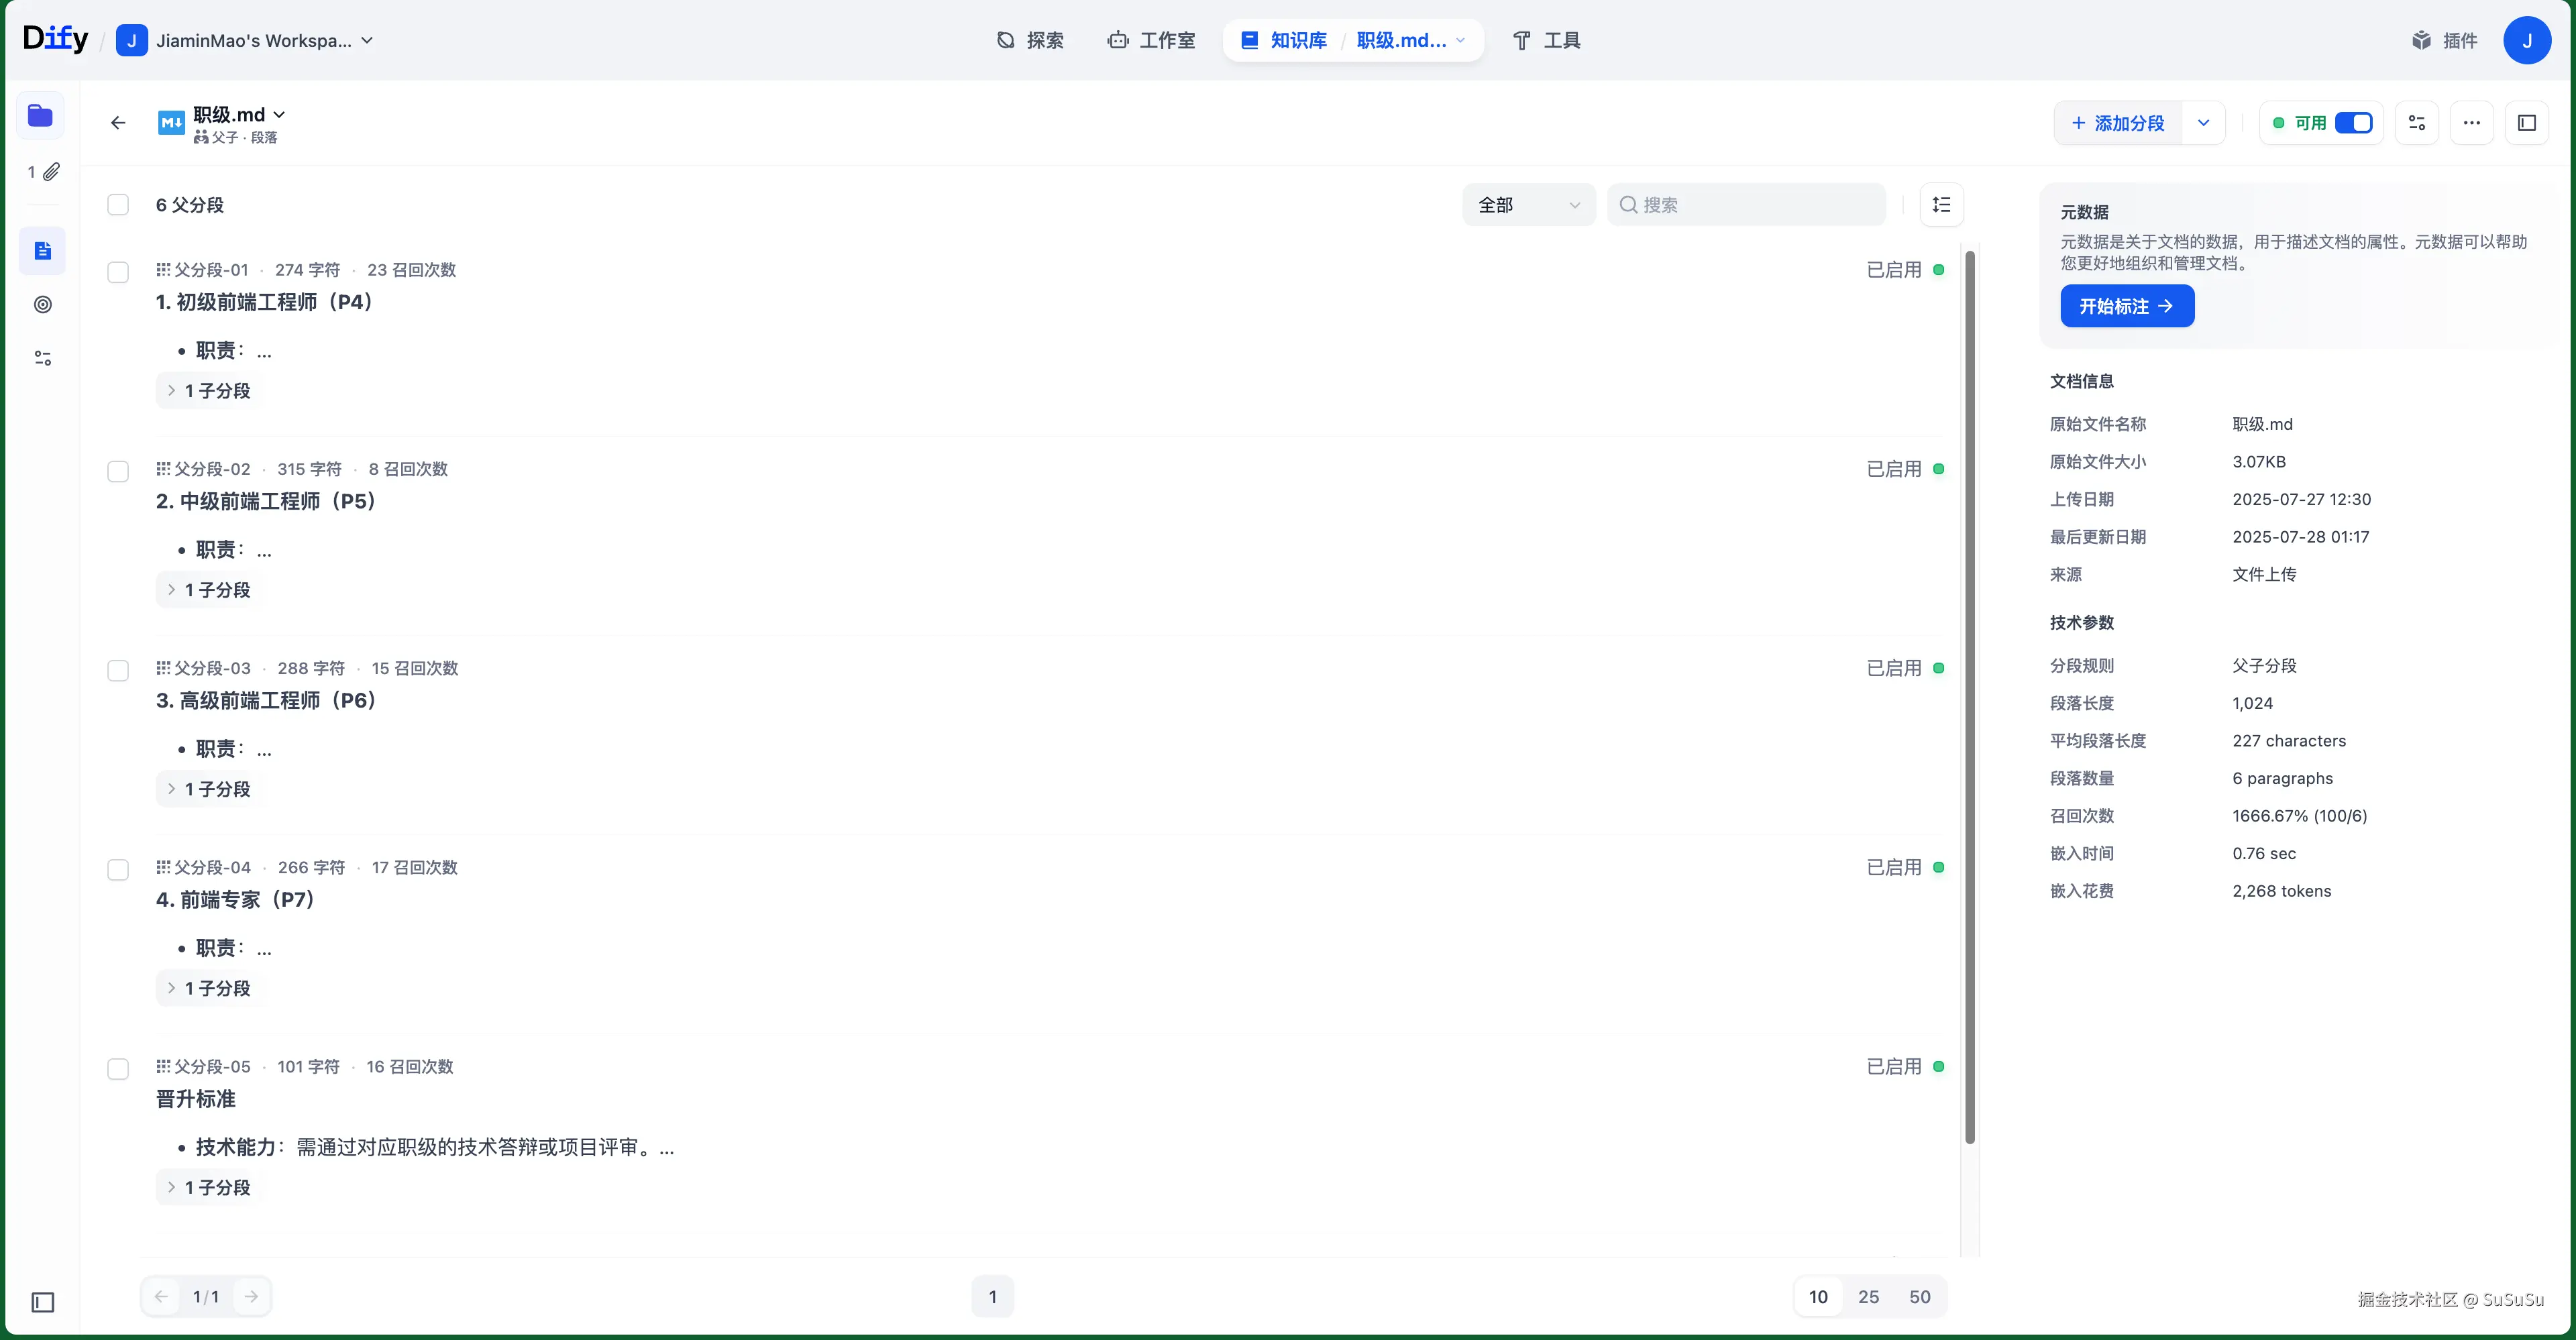Open the three-dots more options menu
Image resolution: width=2576 pixels, height=1340 pixels.
pyautogui.click(x=2471, y=123)
